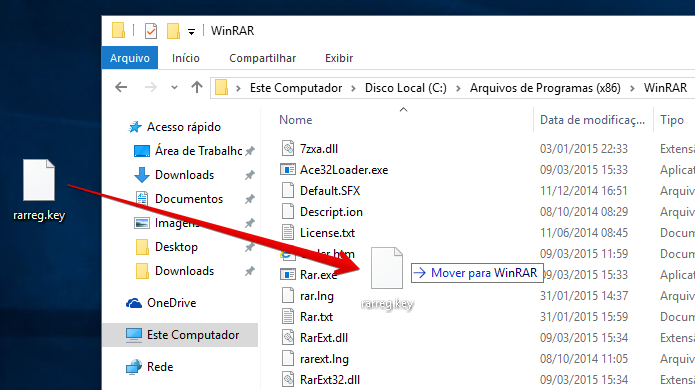Click the 7zxa.dll file icon
The width and height of the screenshot is (695, 390).
288,148
